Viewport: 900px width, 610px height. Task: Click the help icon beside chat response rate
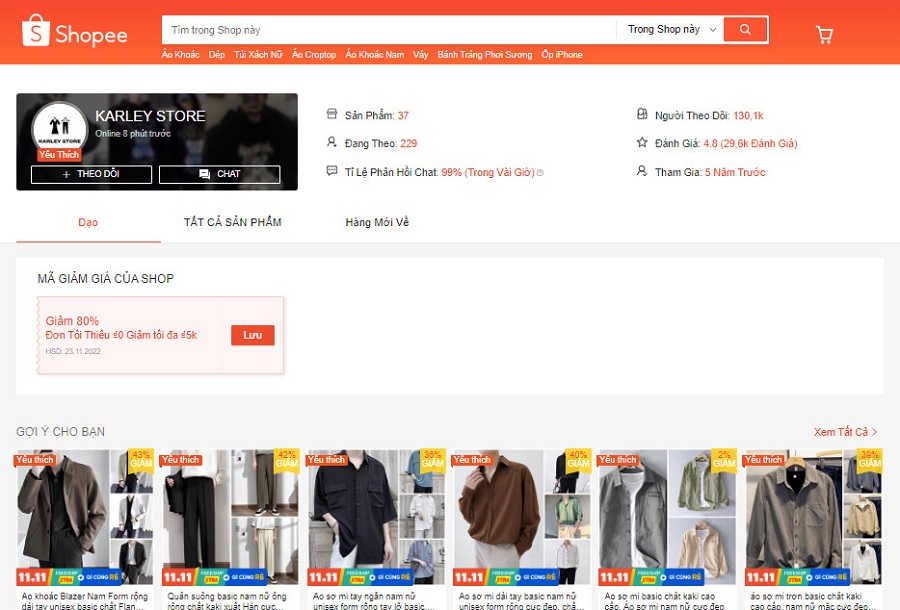(x=541, y=173)
